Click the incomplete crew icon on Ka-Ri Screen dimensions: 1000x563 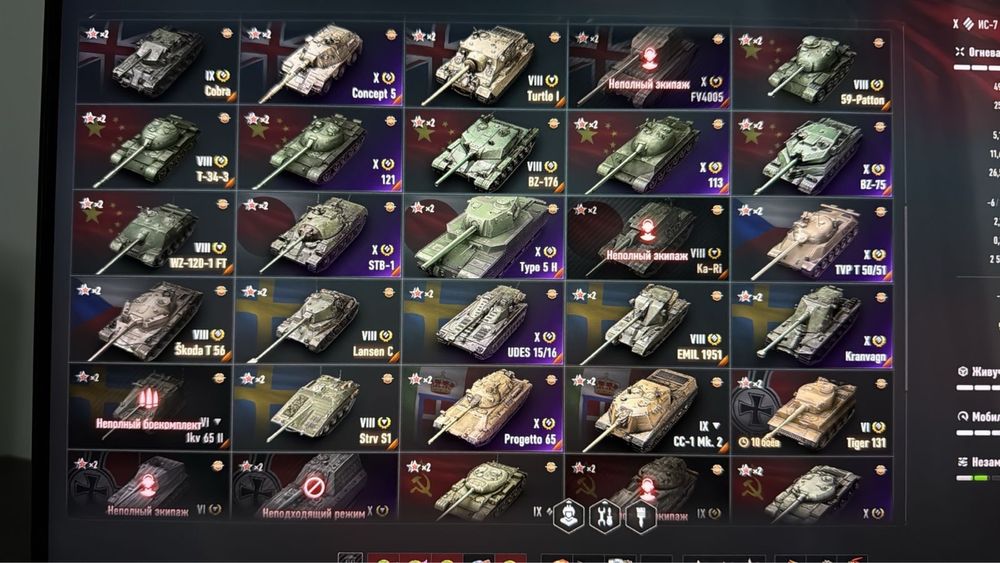point(647,230)
